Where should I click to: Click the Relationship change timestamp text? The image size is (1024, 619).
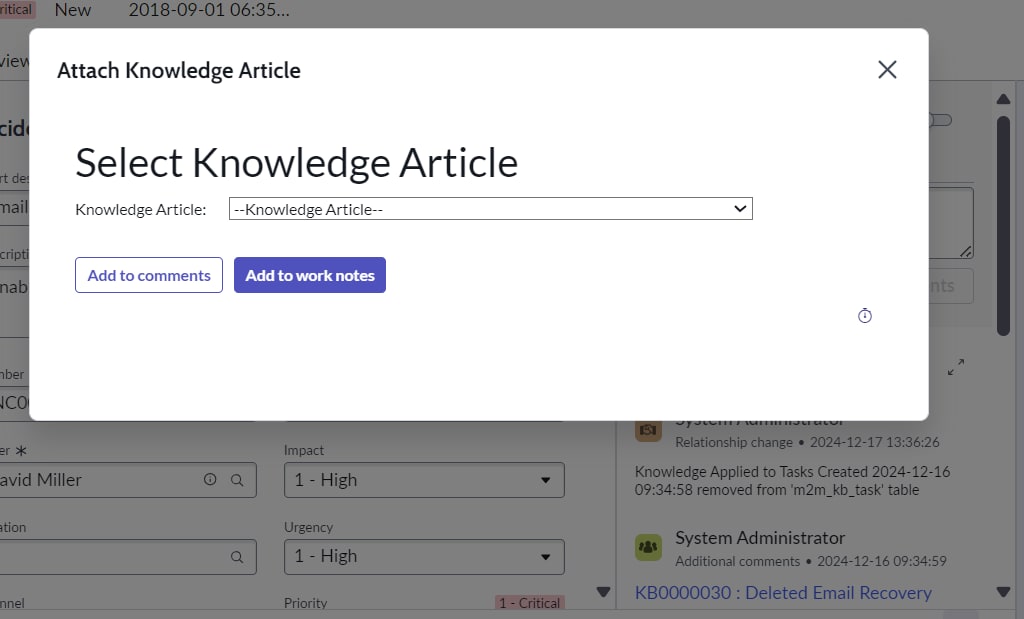[874, 442]
